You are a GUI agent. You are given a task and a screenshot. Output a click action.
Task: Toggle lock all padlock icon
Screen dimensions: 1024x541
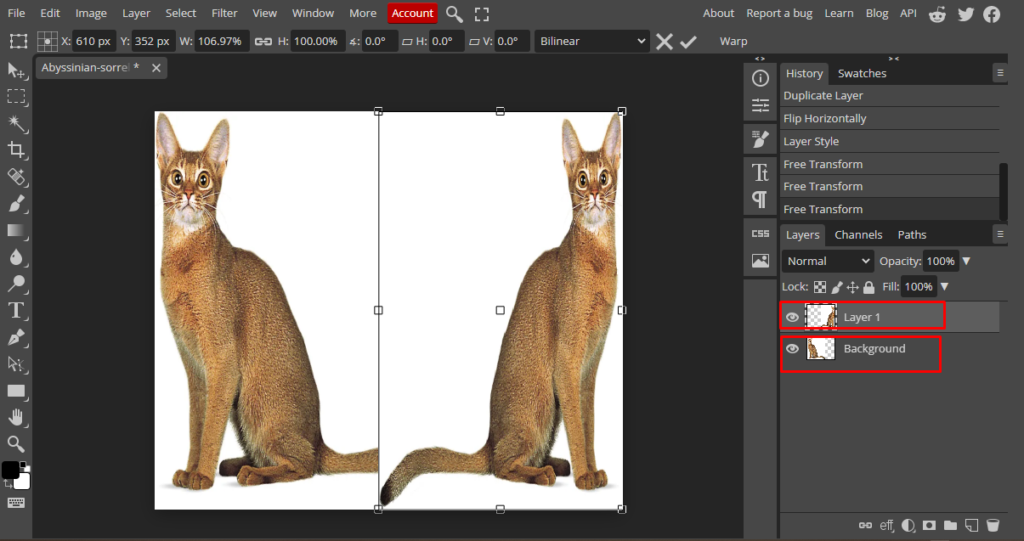869,287
